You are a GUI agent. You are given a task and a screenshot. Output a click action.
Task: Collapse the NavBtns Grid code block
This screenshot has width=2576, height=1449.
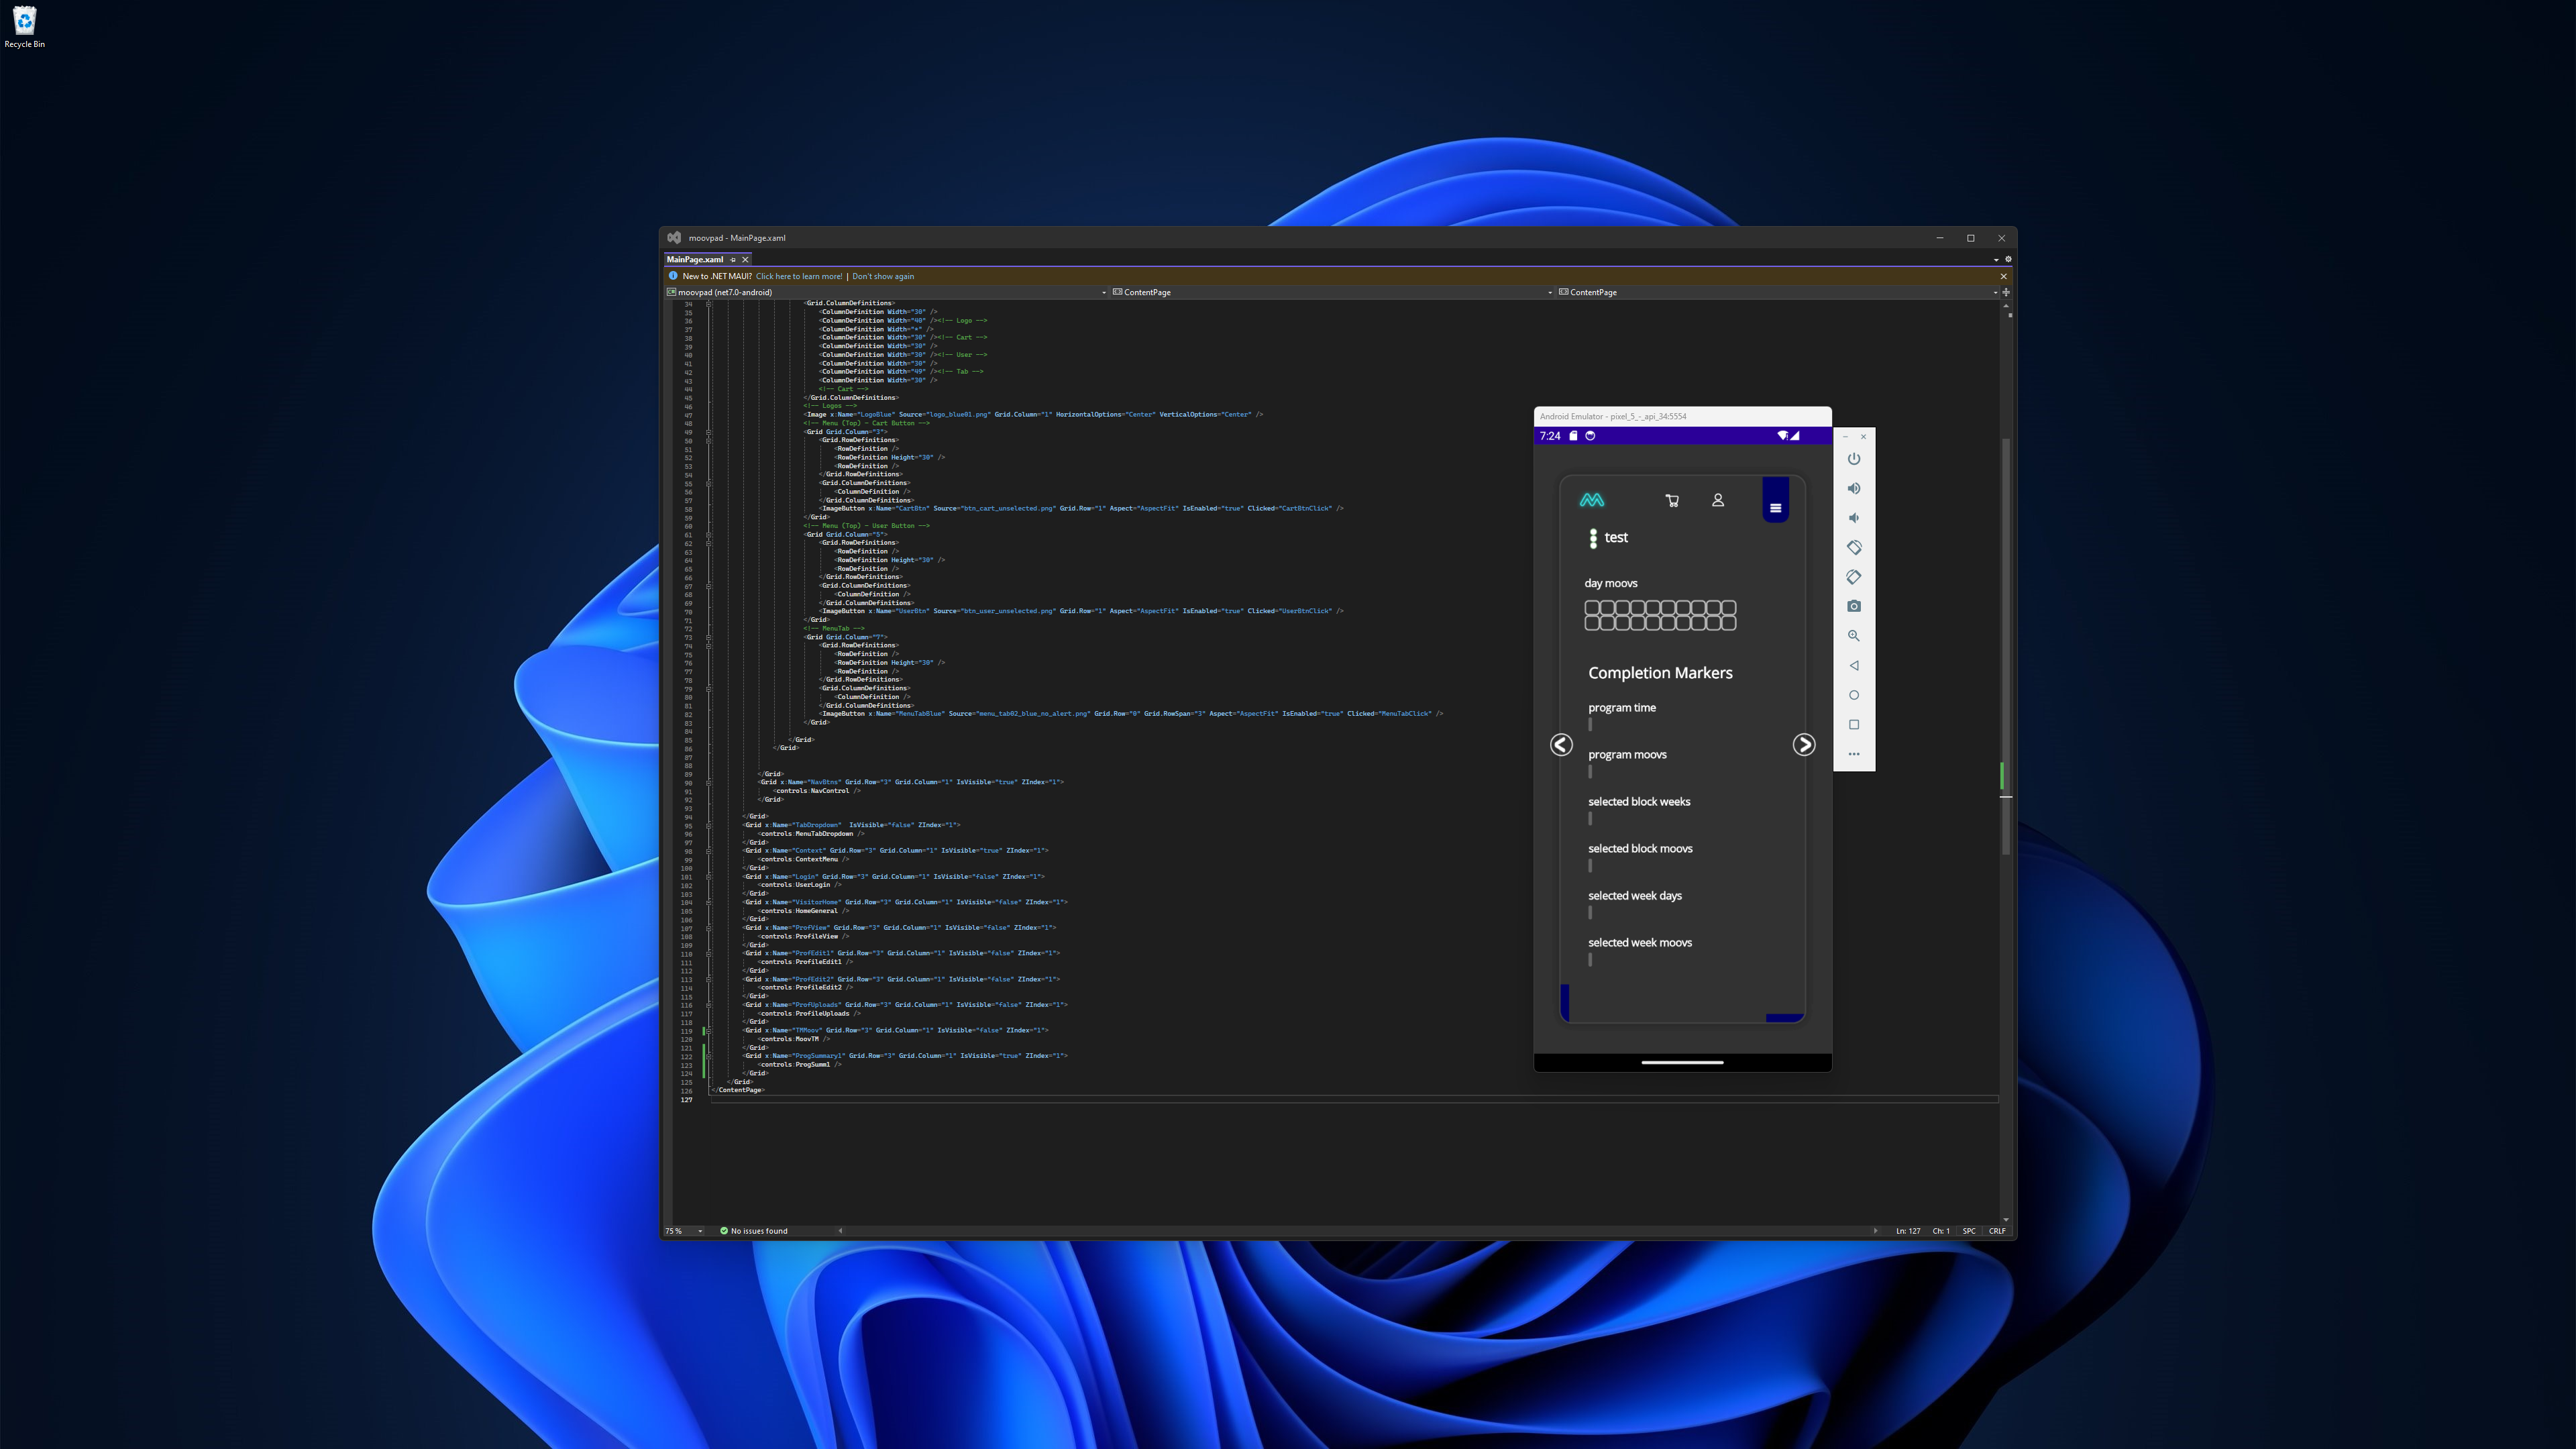(x=709, y=782)
